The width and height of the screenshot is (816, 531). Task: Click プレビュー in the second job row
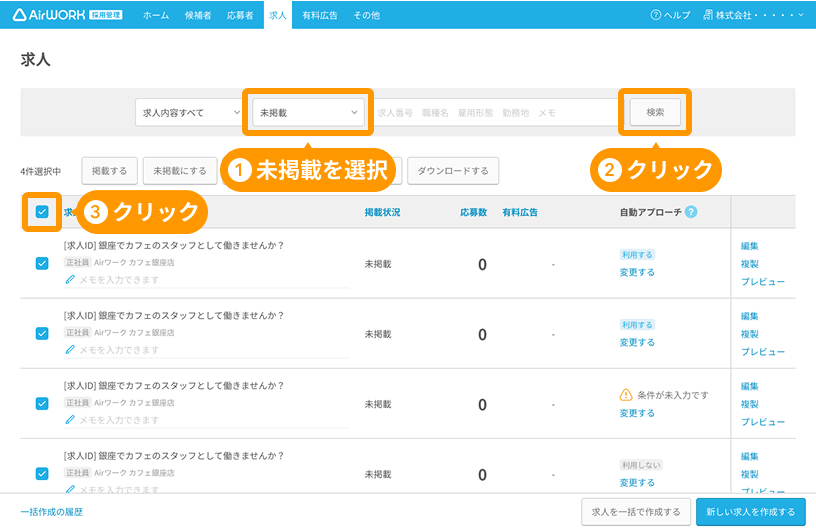point(763,352)
